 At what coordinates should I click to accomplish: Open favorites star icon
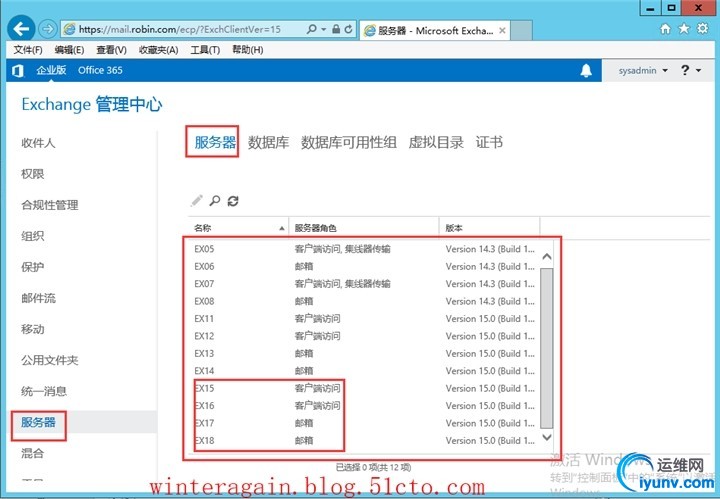pyautogui.click(x=684, y=29)
